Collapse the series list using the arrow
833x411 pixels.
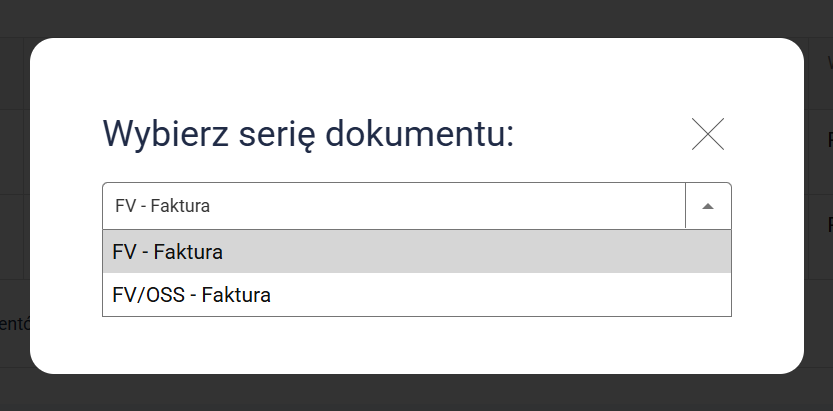tap(708, 206)
